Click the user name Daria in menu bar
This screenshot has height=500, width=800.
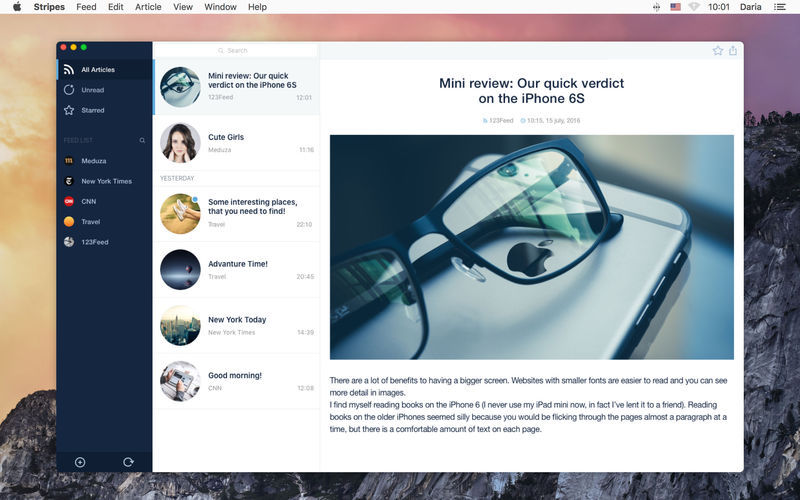coord(751,7)
